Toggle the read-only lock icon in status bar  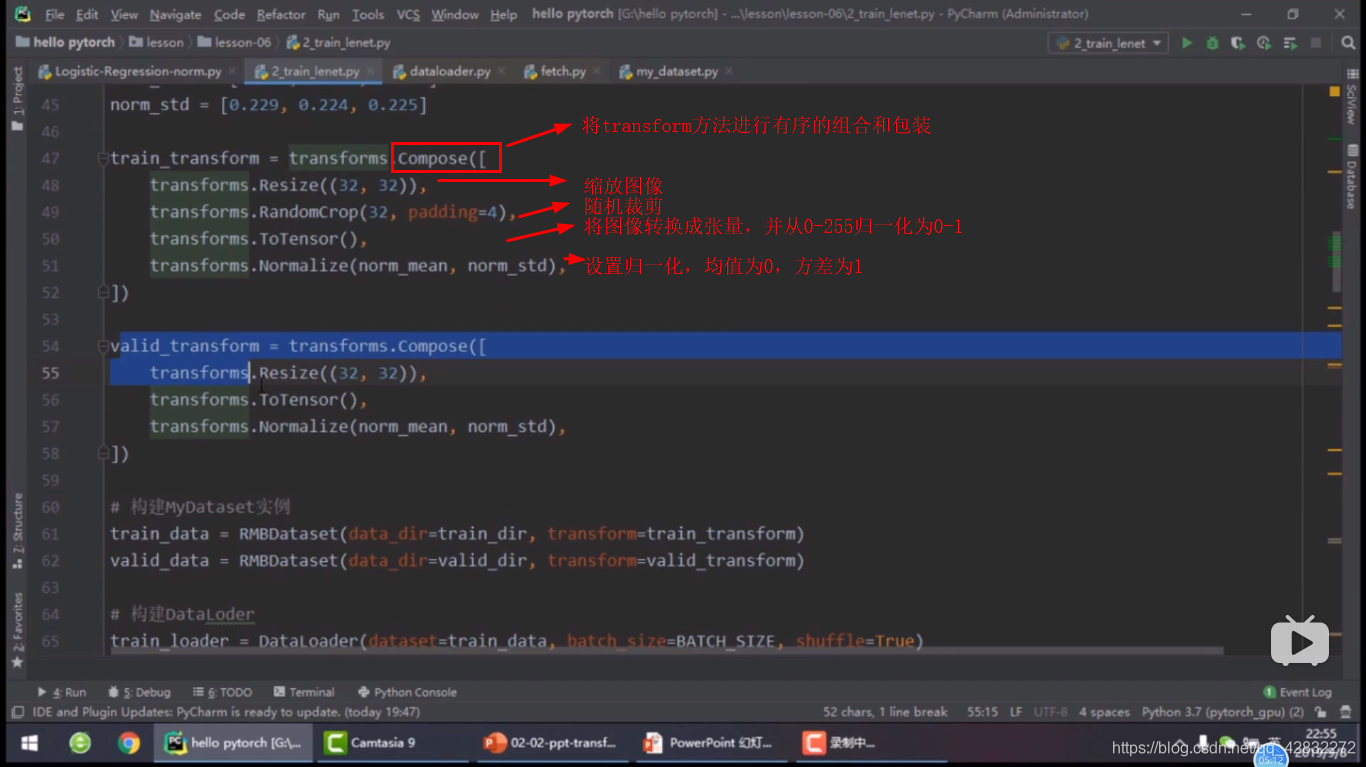1320,712
